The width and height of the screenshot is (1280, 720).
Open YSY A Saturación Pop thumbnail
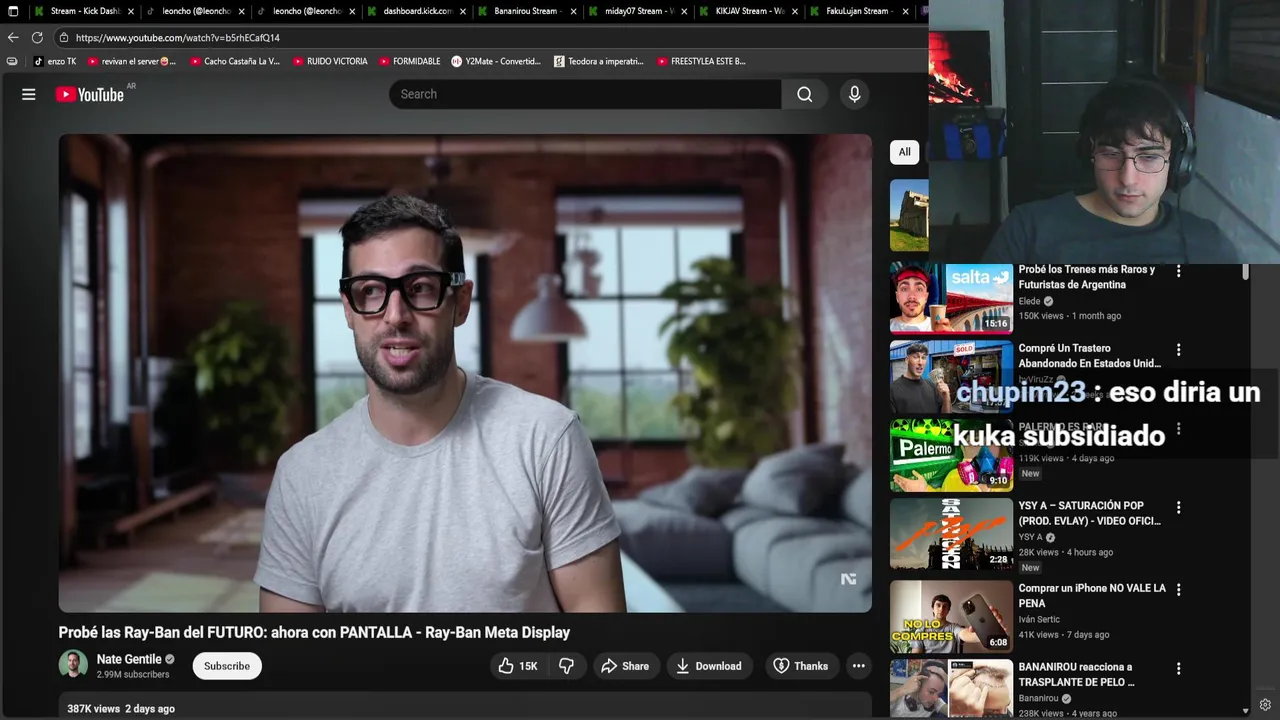coord(951,534)
